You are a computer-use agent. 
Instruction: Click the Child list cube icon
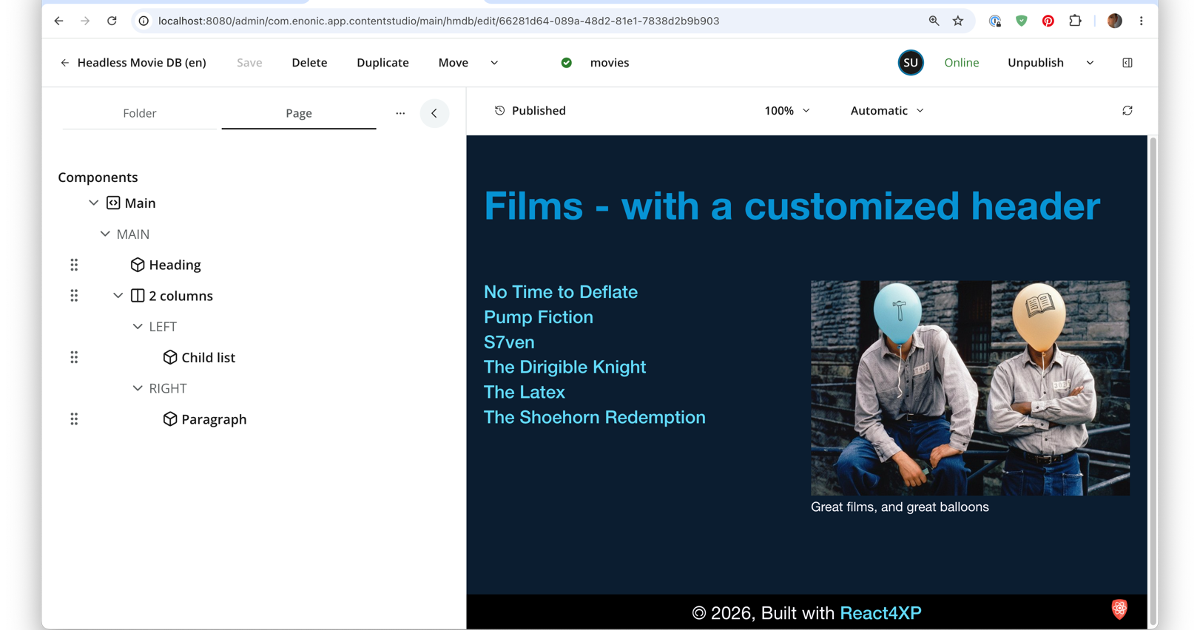pos(170,357)
